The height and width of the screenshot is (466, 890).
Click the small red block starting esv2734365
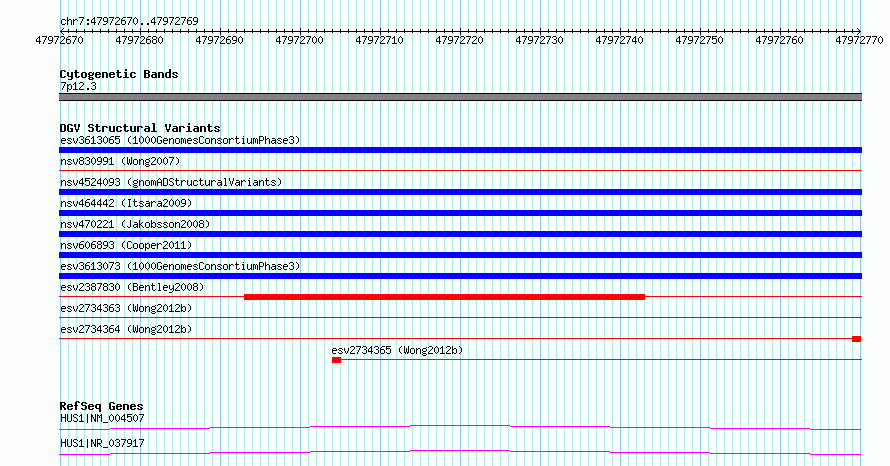(337, 360)
